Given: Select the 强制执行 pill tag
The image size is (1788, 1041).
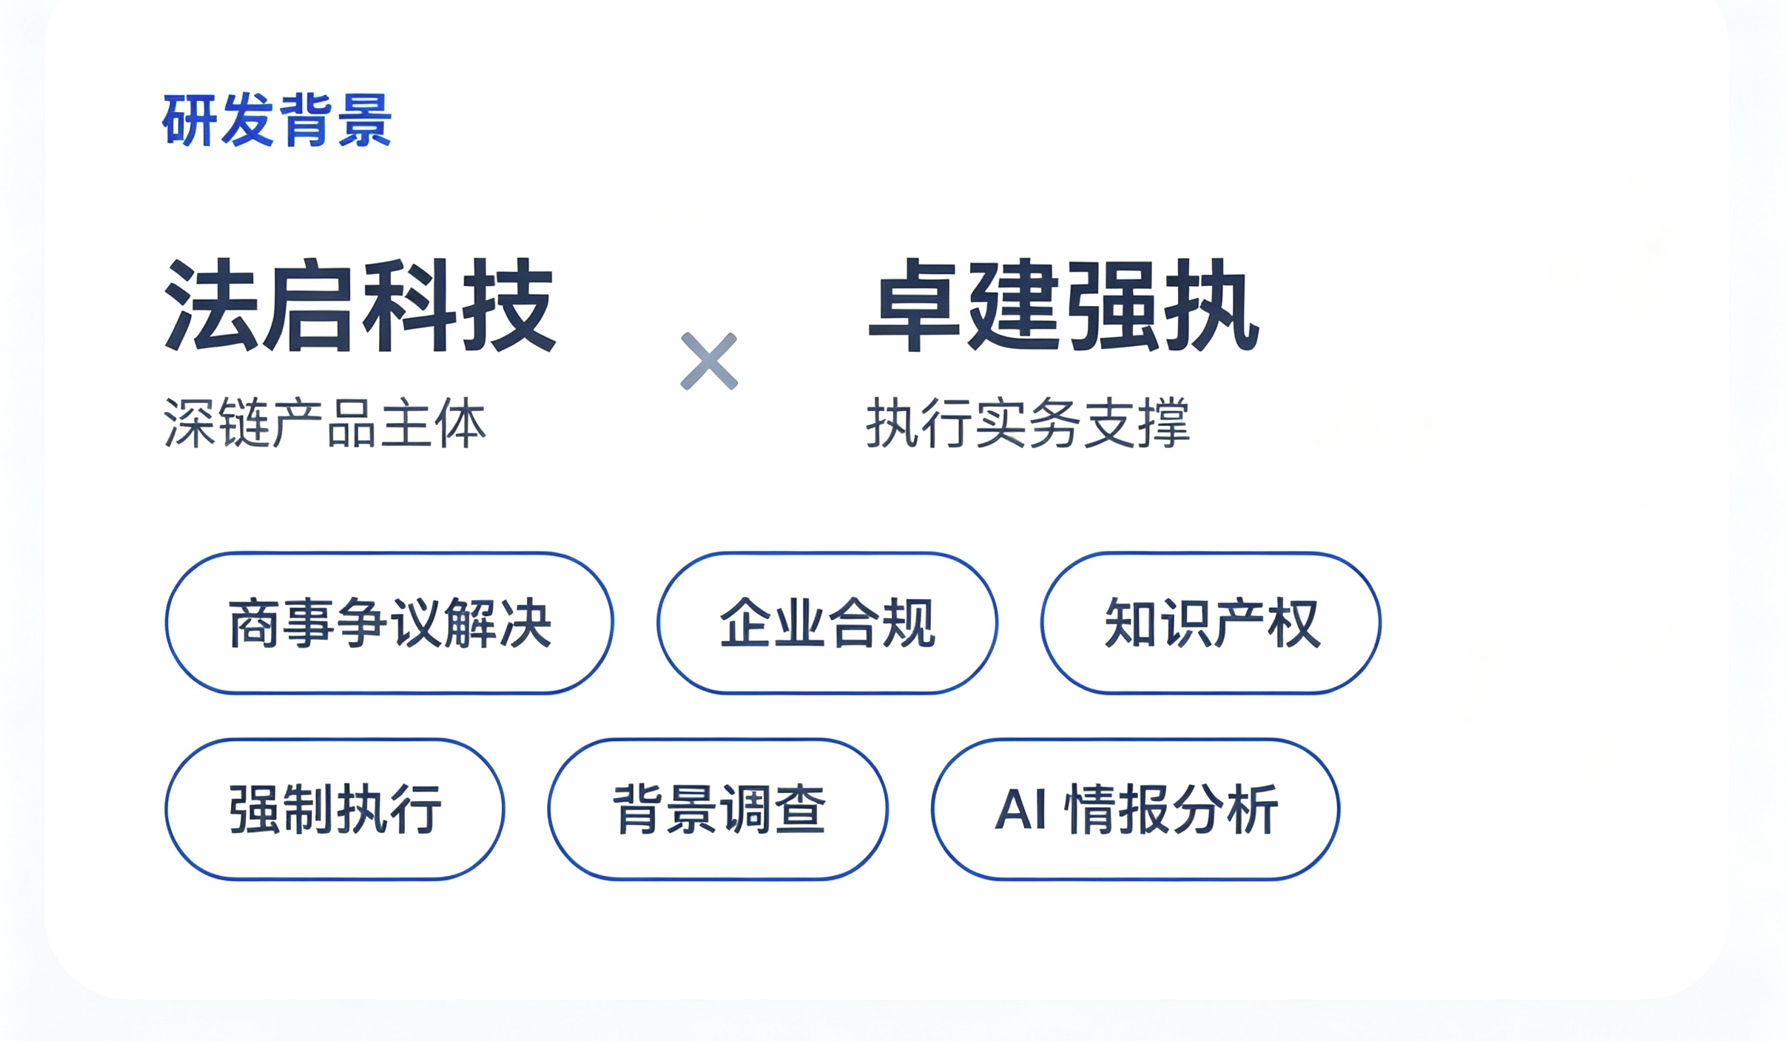Looking at the screenshot, I should point(335,809).
